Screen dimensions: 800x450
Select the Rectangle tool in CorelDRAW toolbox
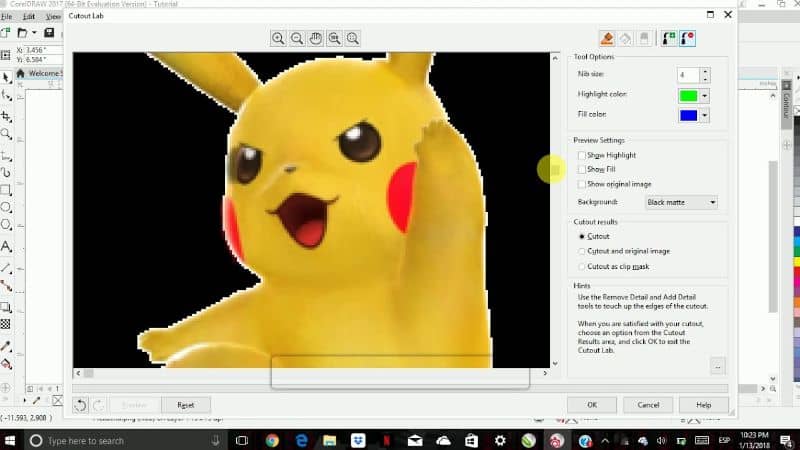click(7, 190)
